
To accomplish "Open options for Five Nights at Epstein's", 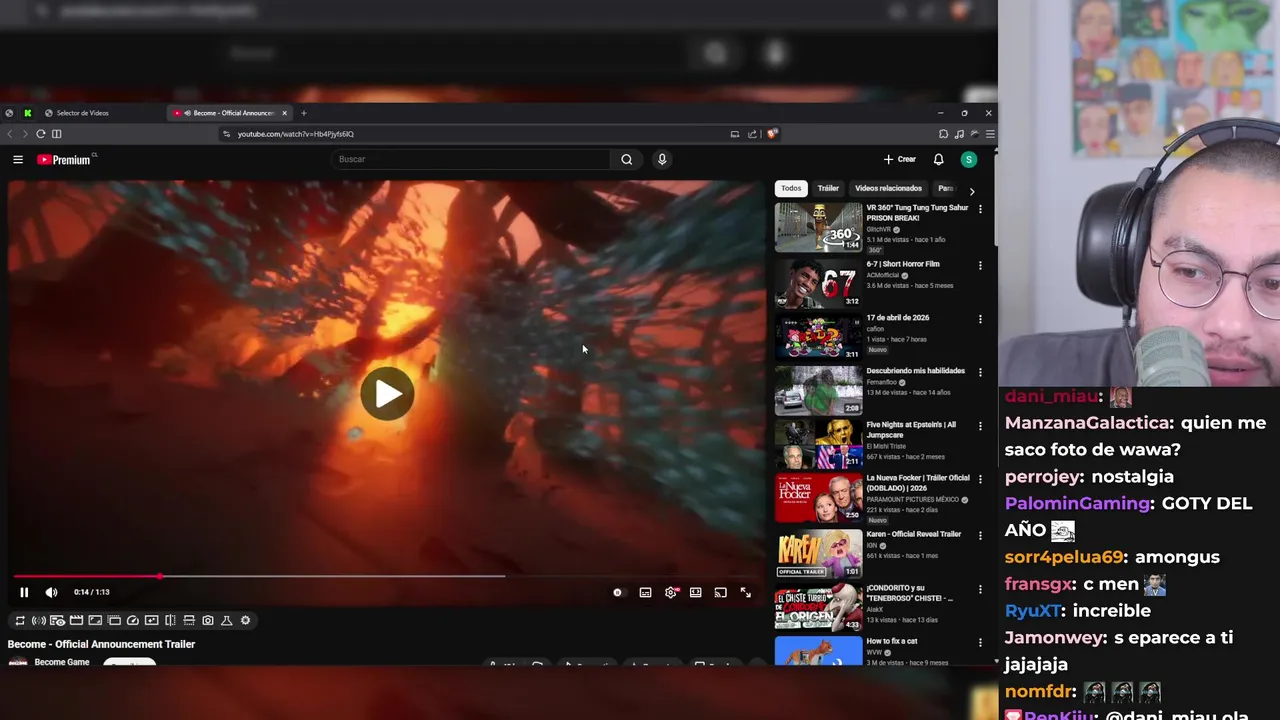I will (x=980, y=426).
